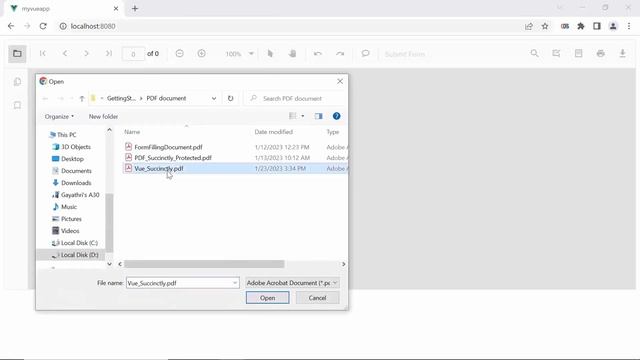Sort files by Date modified column header
The image size is (640, 360).
tap(273, 132)
